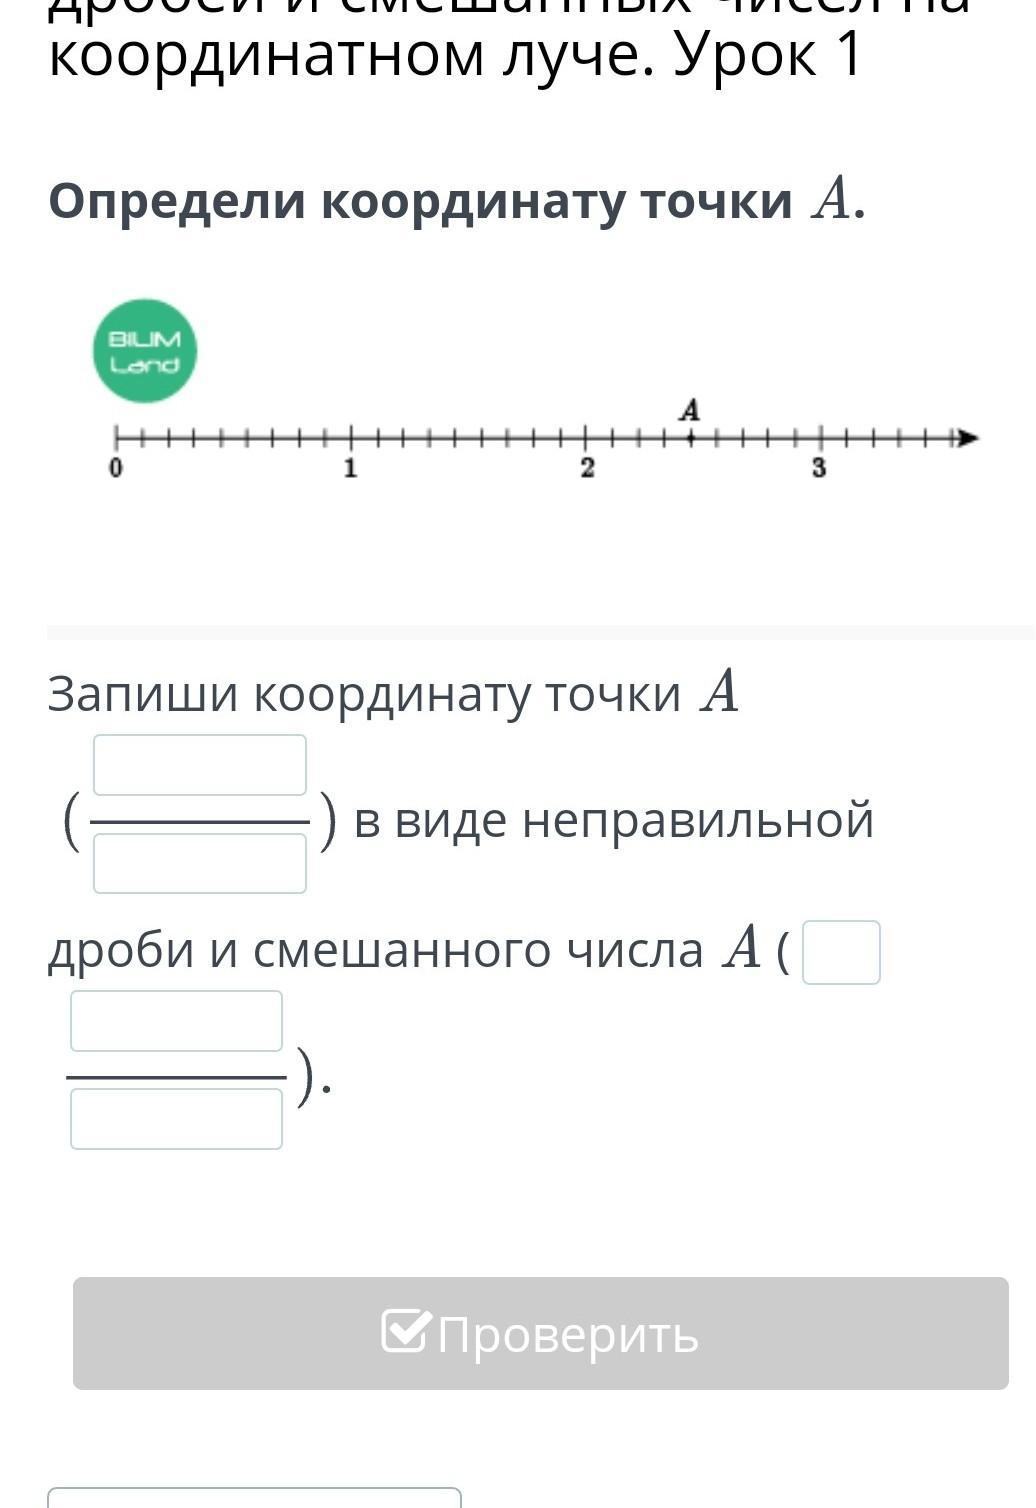Focus the mixed number numerator field
1036x1508 pixels.
[176, 1021]
